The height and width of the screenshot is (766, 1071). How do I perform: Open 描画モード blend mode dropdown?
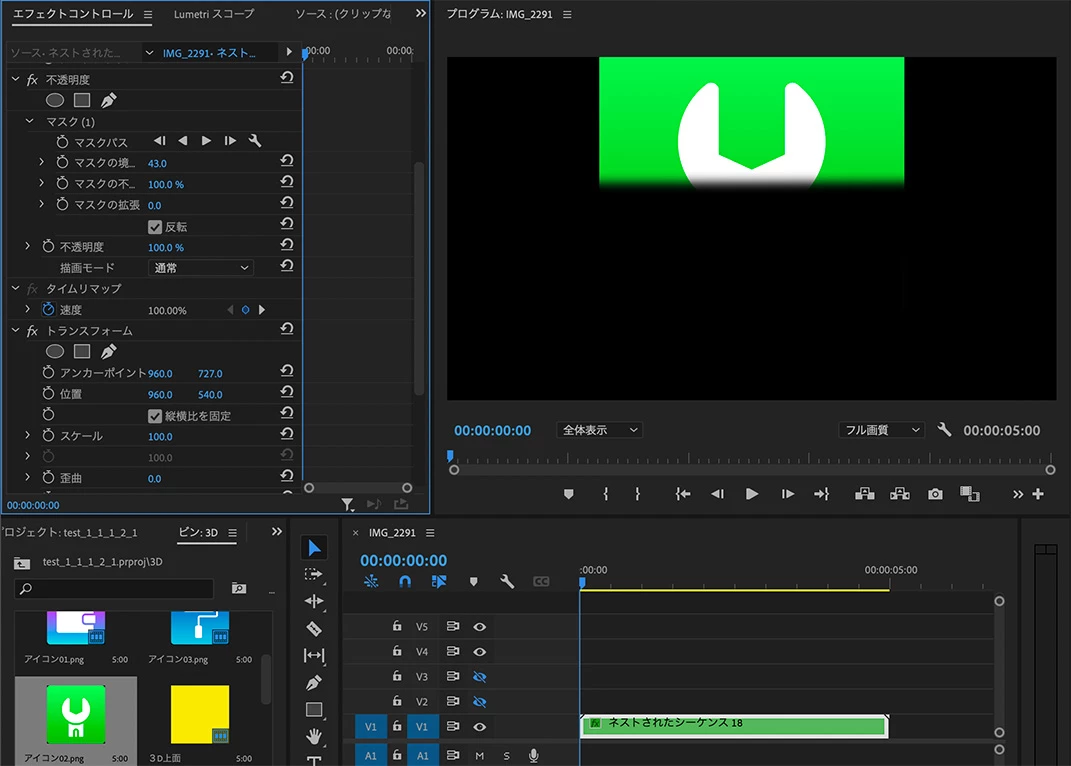click(x=201, y=268)
